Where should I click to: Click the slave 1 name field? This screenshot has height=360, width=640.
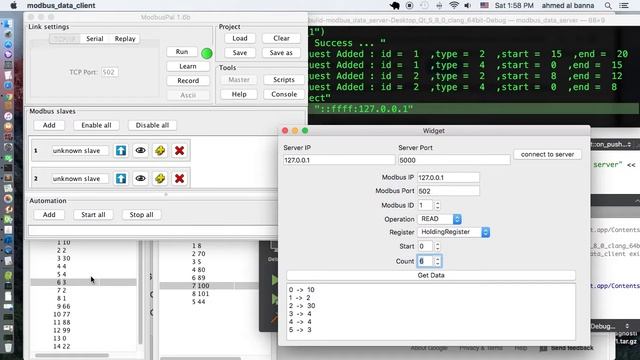[x=80, y=151]
